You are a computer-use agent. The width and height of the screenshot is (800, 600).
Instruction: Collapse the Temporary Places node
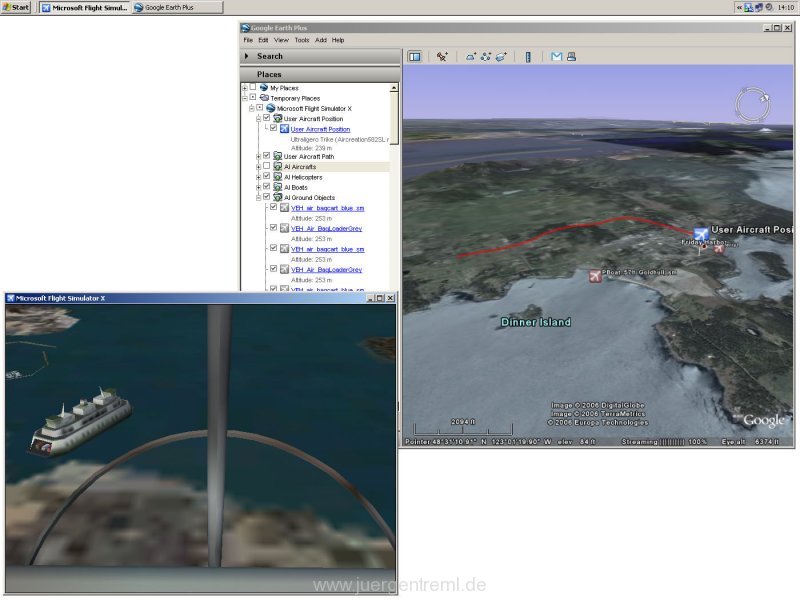tap(244, 98)
